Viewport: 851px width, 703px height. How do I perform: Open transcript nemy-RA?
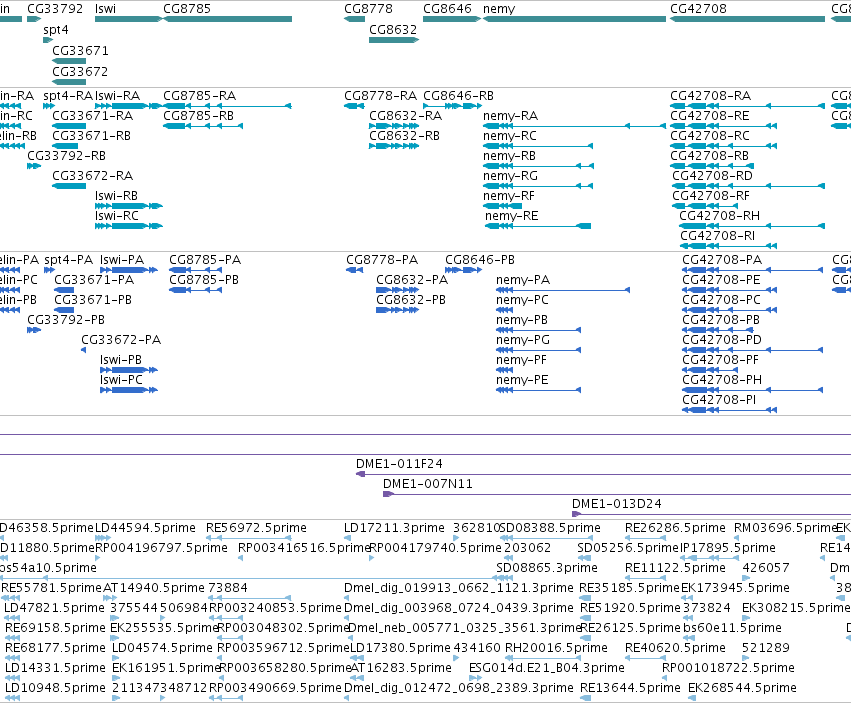[x=574, y=126]
